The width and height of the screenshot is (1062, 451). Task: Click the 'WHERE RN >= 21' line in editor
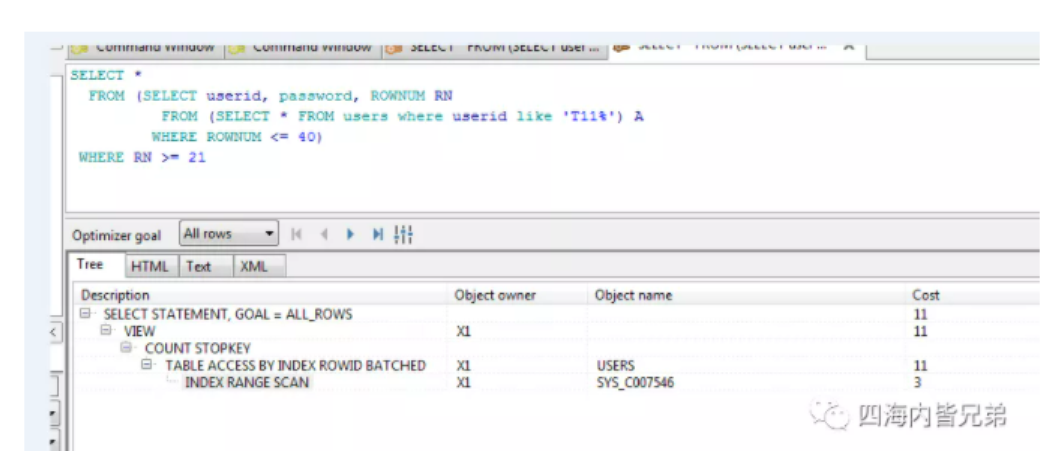[x=142, y=157]
